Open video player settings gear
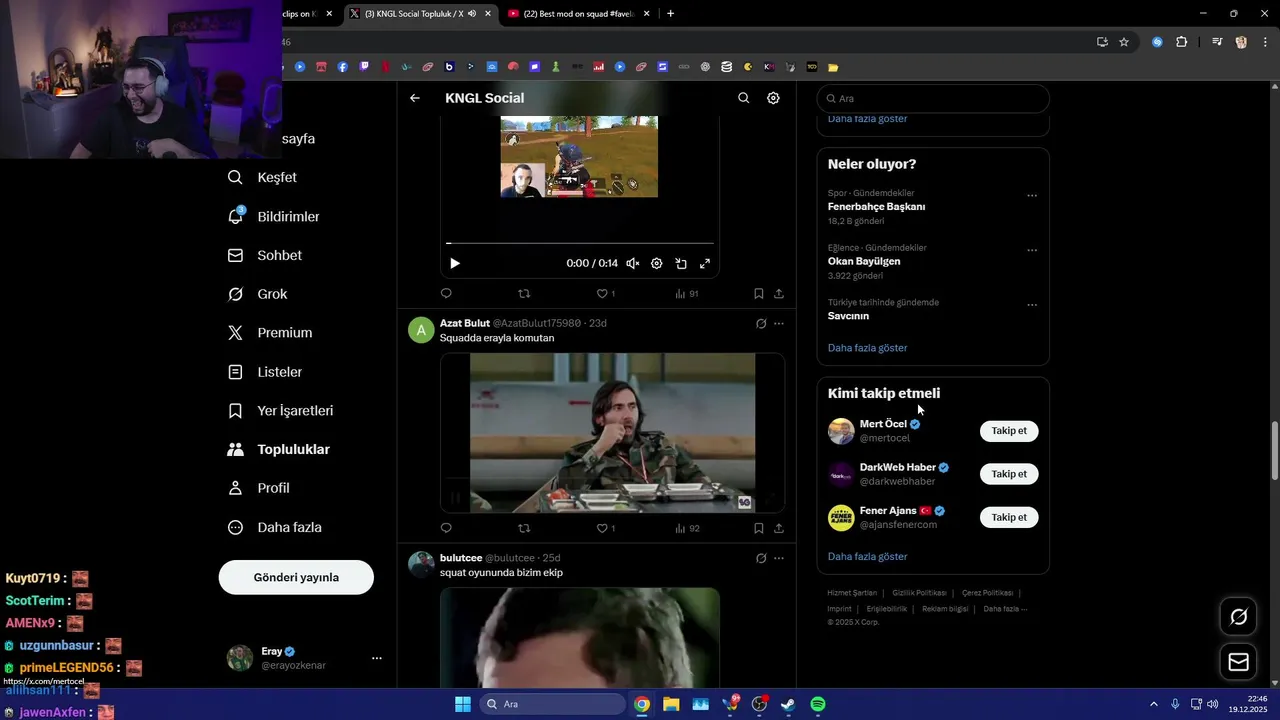 tap(657, 263)
